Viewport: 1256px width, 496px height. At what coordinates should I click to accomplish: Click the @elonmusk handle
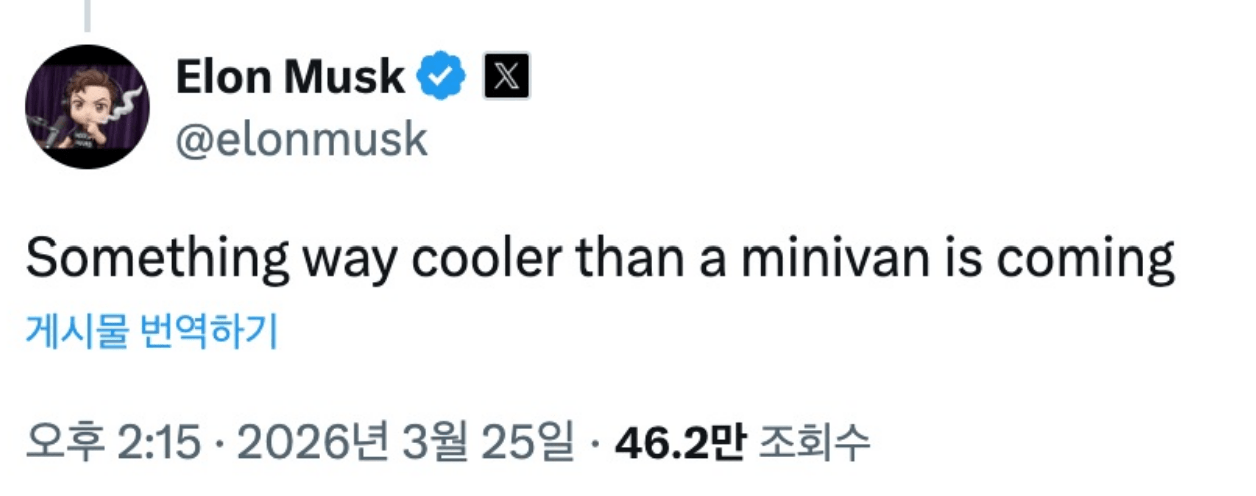click(301, 140)
